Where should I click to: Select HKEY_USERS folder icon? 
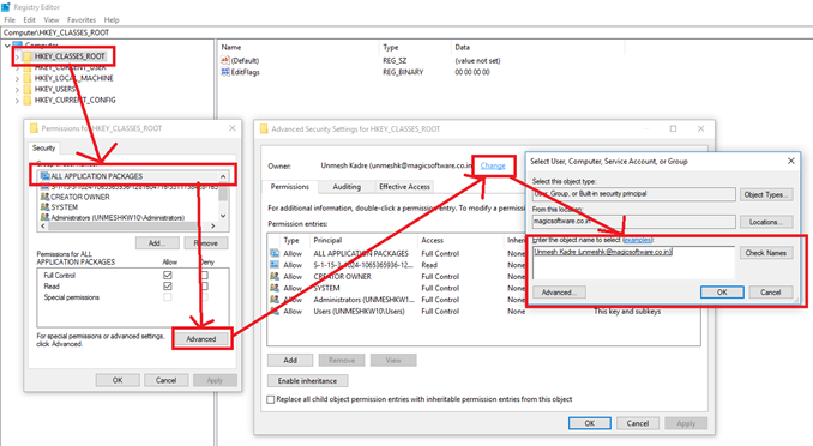click(27, 89)
